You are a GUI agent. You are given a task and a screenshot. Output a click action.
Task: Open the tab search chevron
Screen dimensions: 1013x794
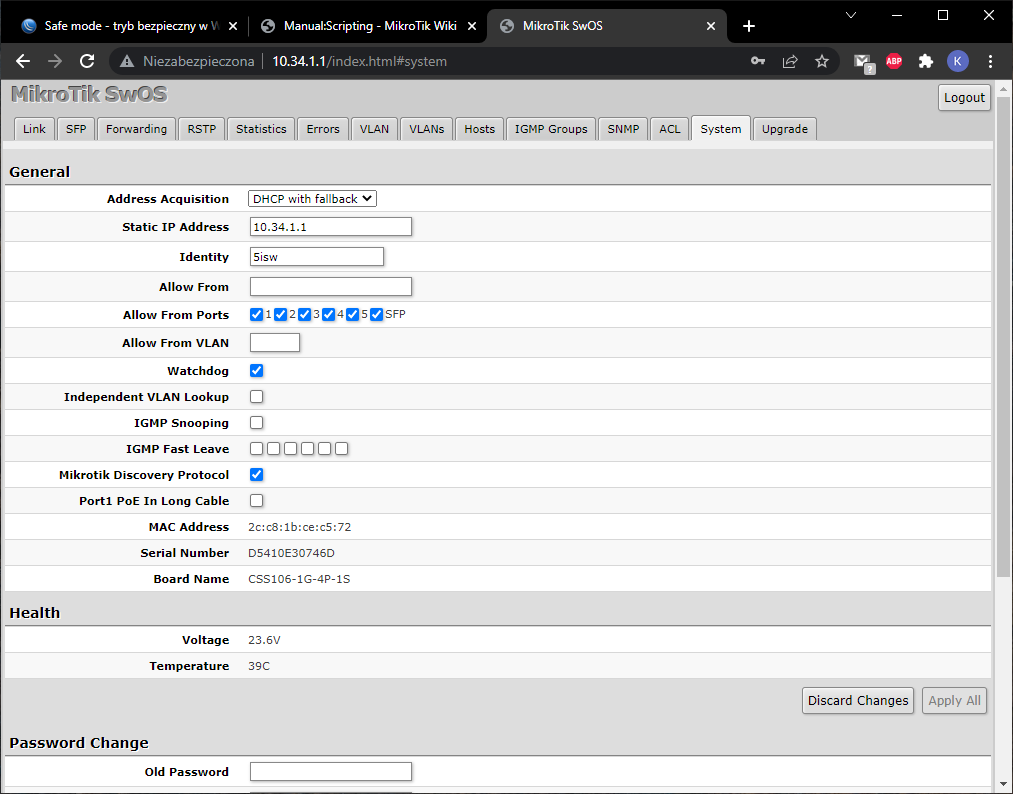click(x=851, y=16)
